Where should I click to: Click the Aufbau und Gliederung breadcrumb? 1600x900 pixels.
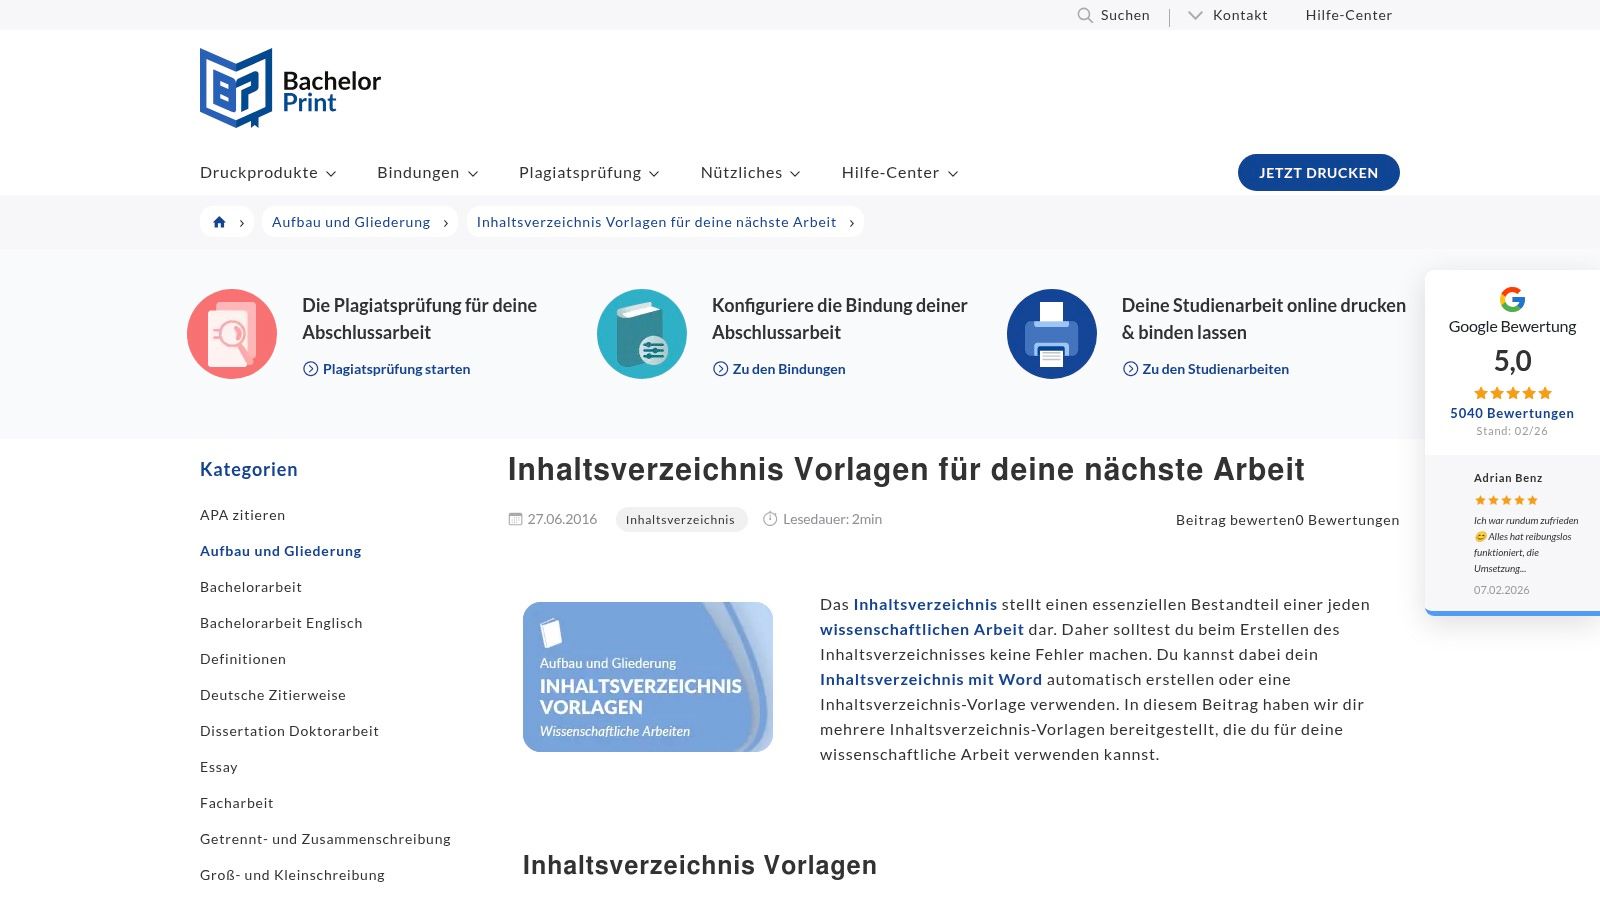tap(351, 222)
